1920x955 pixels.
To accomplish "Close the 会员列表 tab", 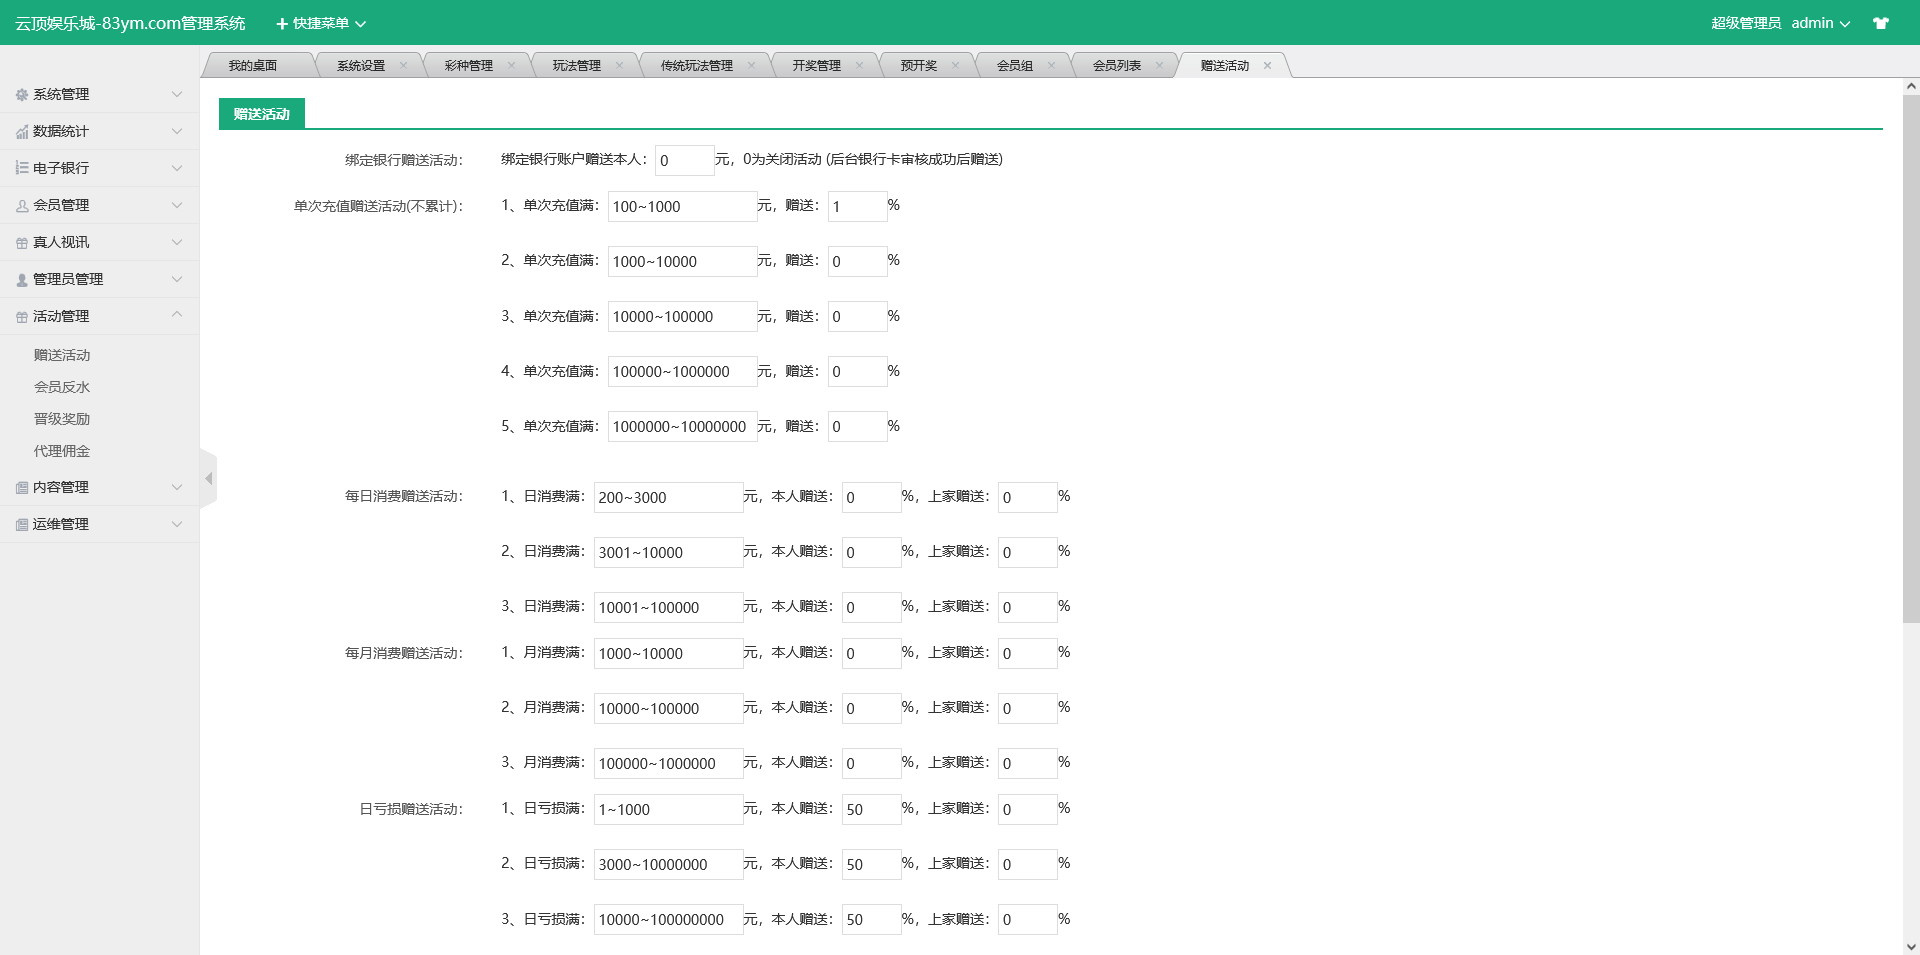I will click(1159, 66).
